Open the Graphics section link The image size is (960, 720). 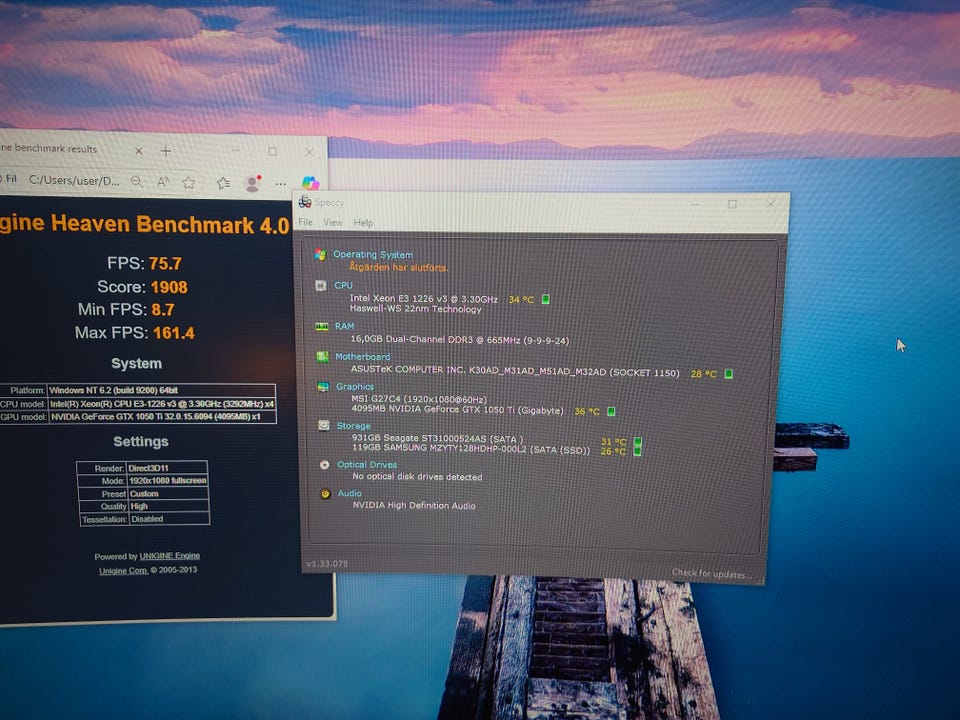click(354, 386)
